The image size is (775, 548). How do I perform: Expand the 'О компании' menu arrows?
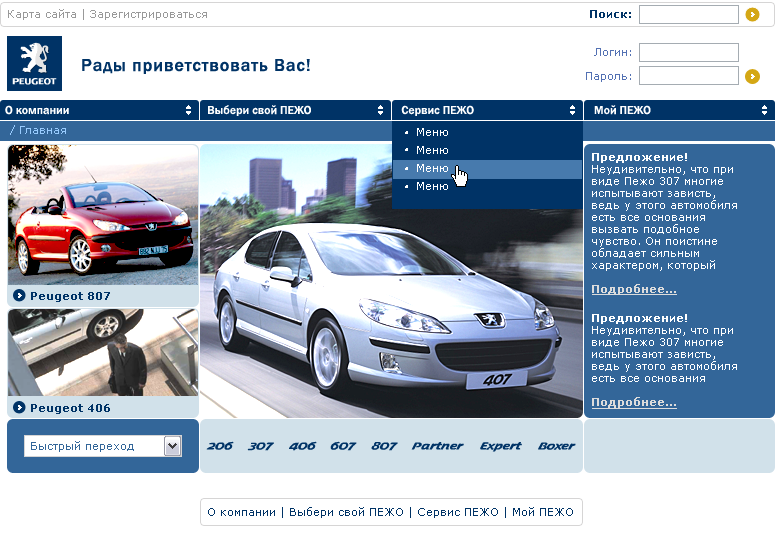coord(189,110)
